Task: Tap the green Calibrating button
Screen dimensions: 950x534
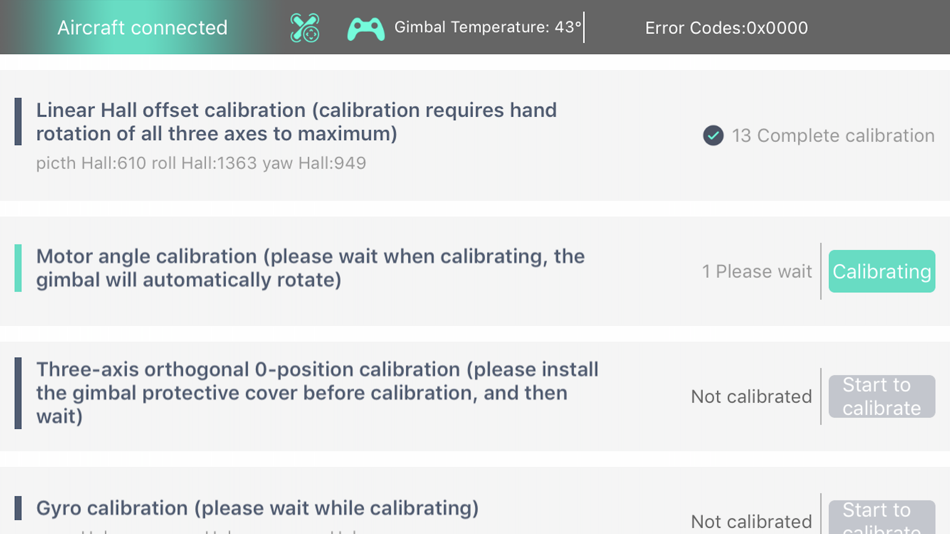Action: pos(882,271)
